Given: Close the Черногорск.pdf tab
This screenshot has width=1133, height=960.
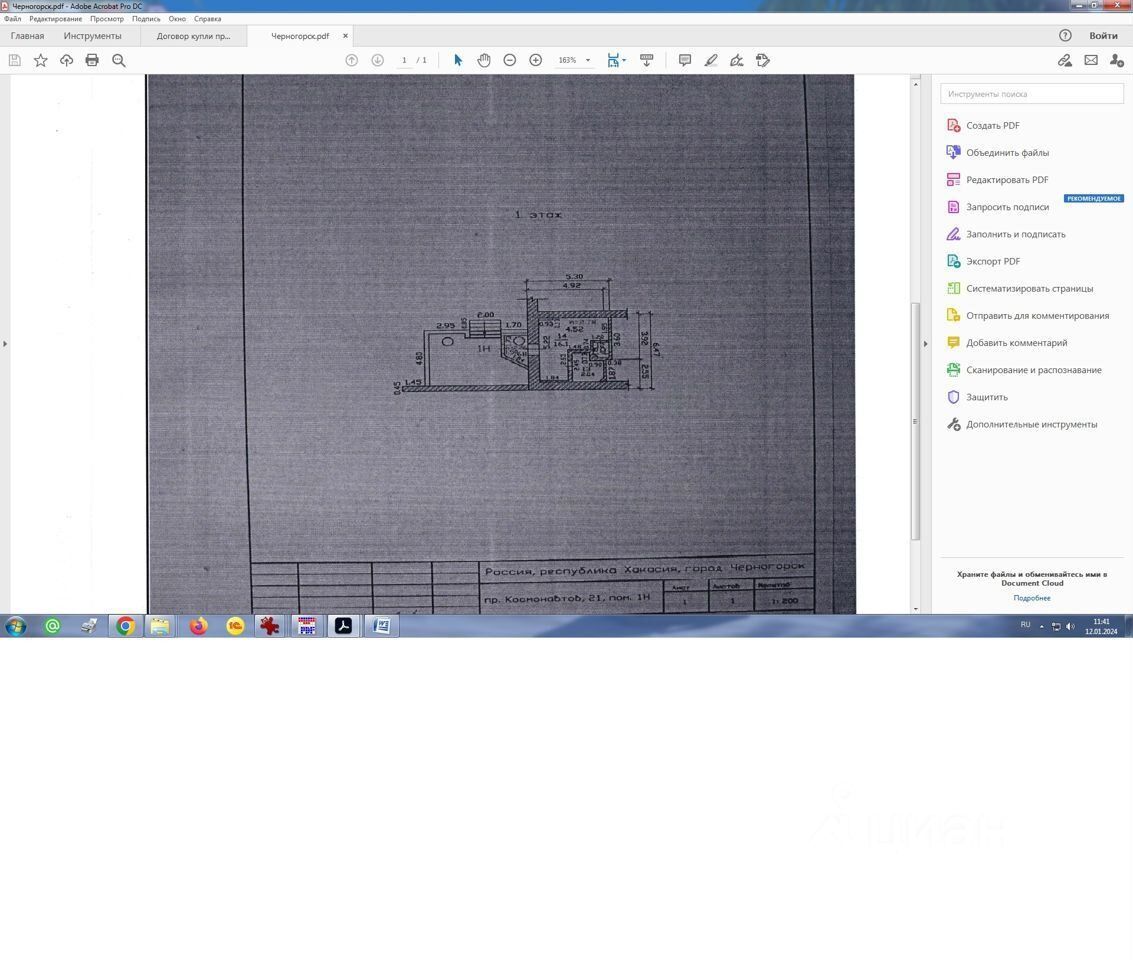Looking at the screenshot, I should [345, 35].
